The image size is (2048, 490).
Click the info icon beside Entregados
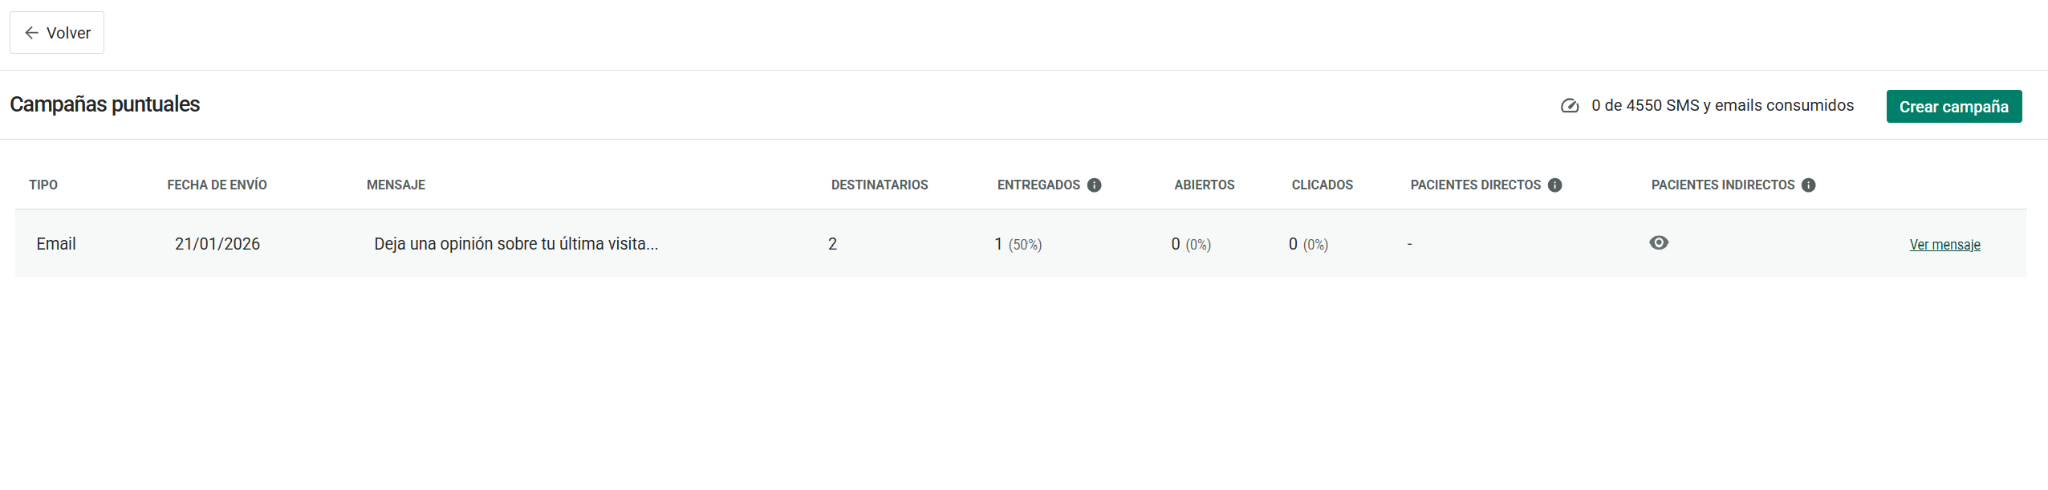click(1094, 185)
